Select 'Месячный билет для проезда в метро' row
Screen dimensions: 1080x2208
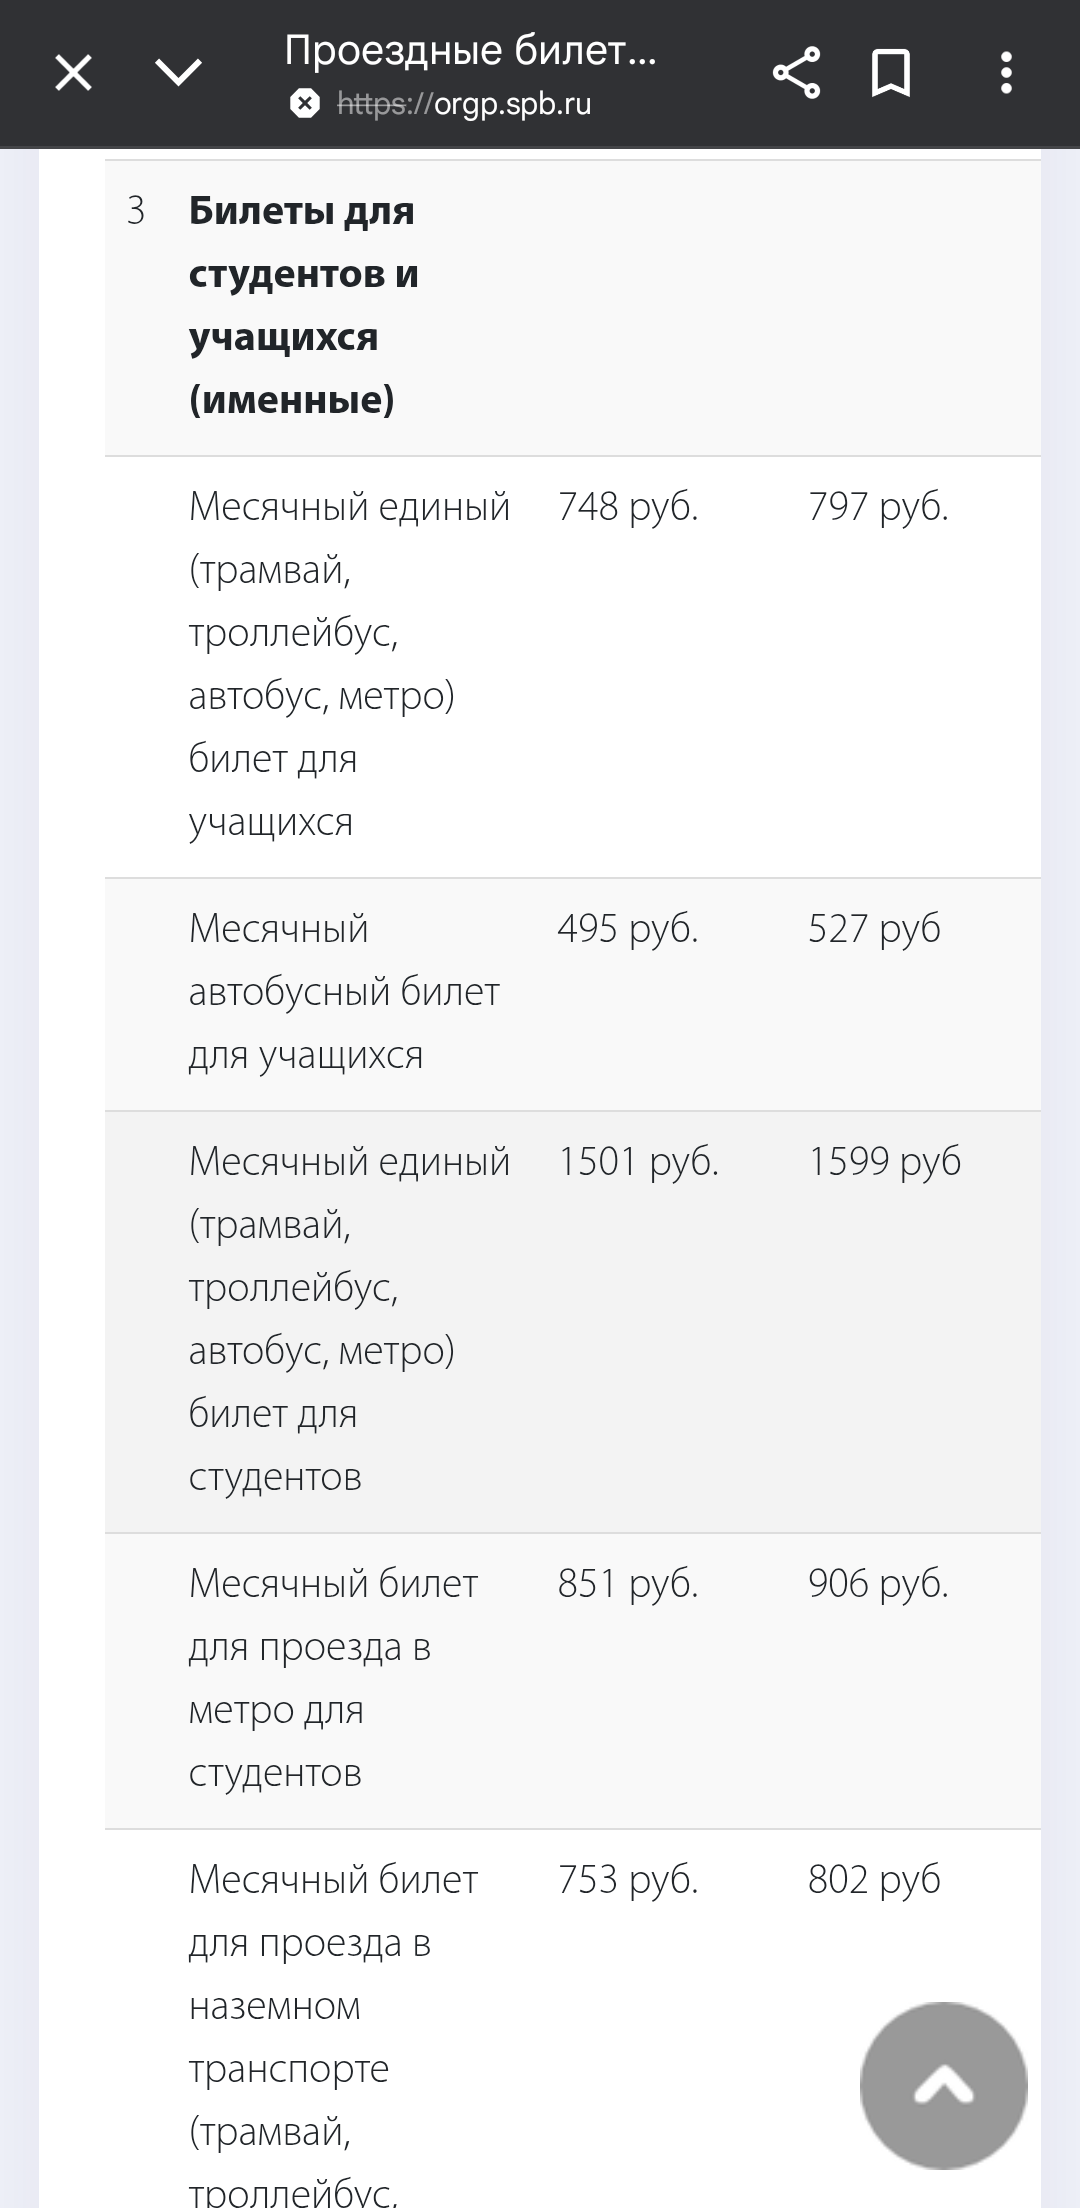[x=333, y=1678]
